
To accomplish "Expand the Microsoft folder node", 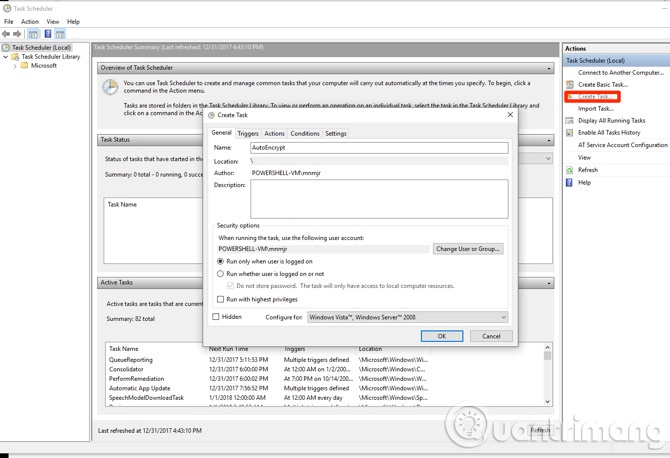I will coord(15,66).
